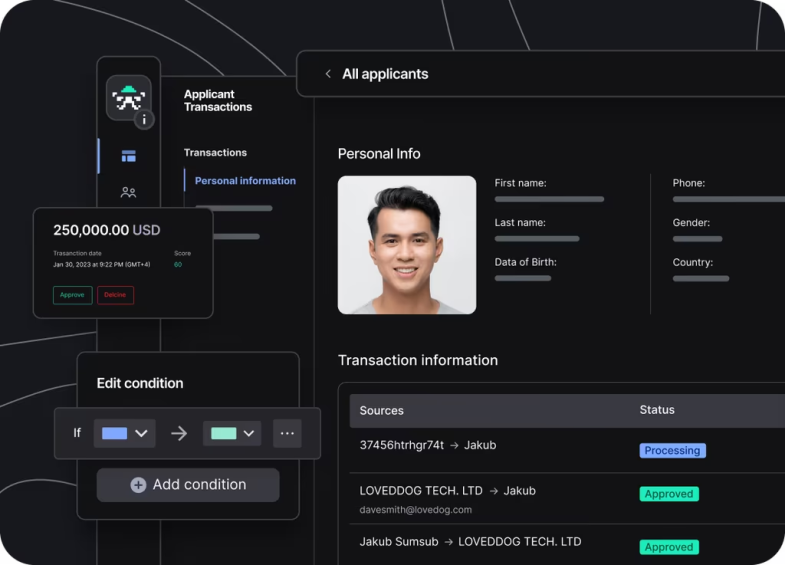Screen dimensions: 785x565
Task: Open the info badge on the logo
Action: (144, 120)
